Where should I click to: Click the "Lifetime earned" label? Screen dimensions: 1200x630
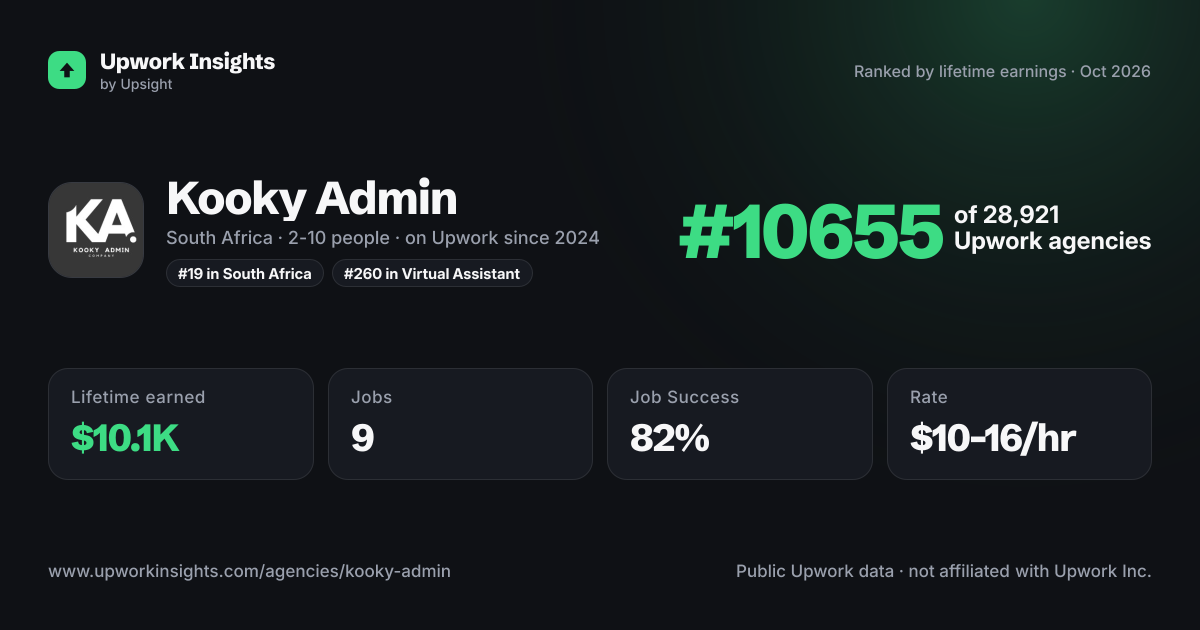138,397
